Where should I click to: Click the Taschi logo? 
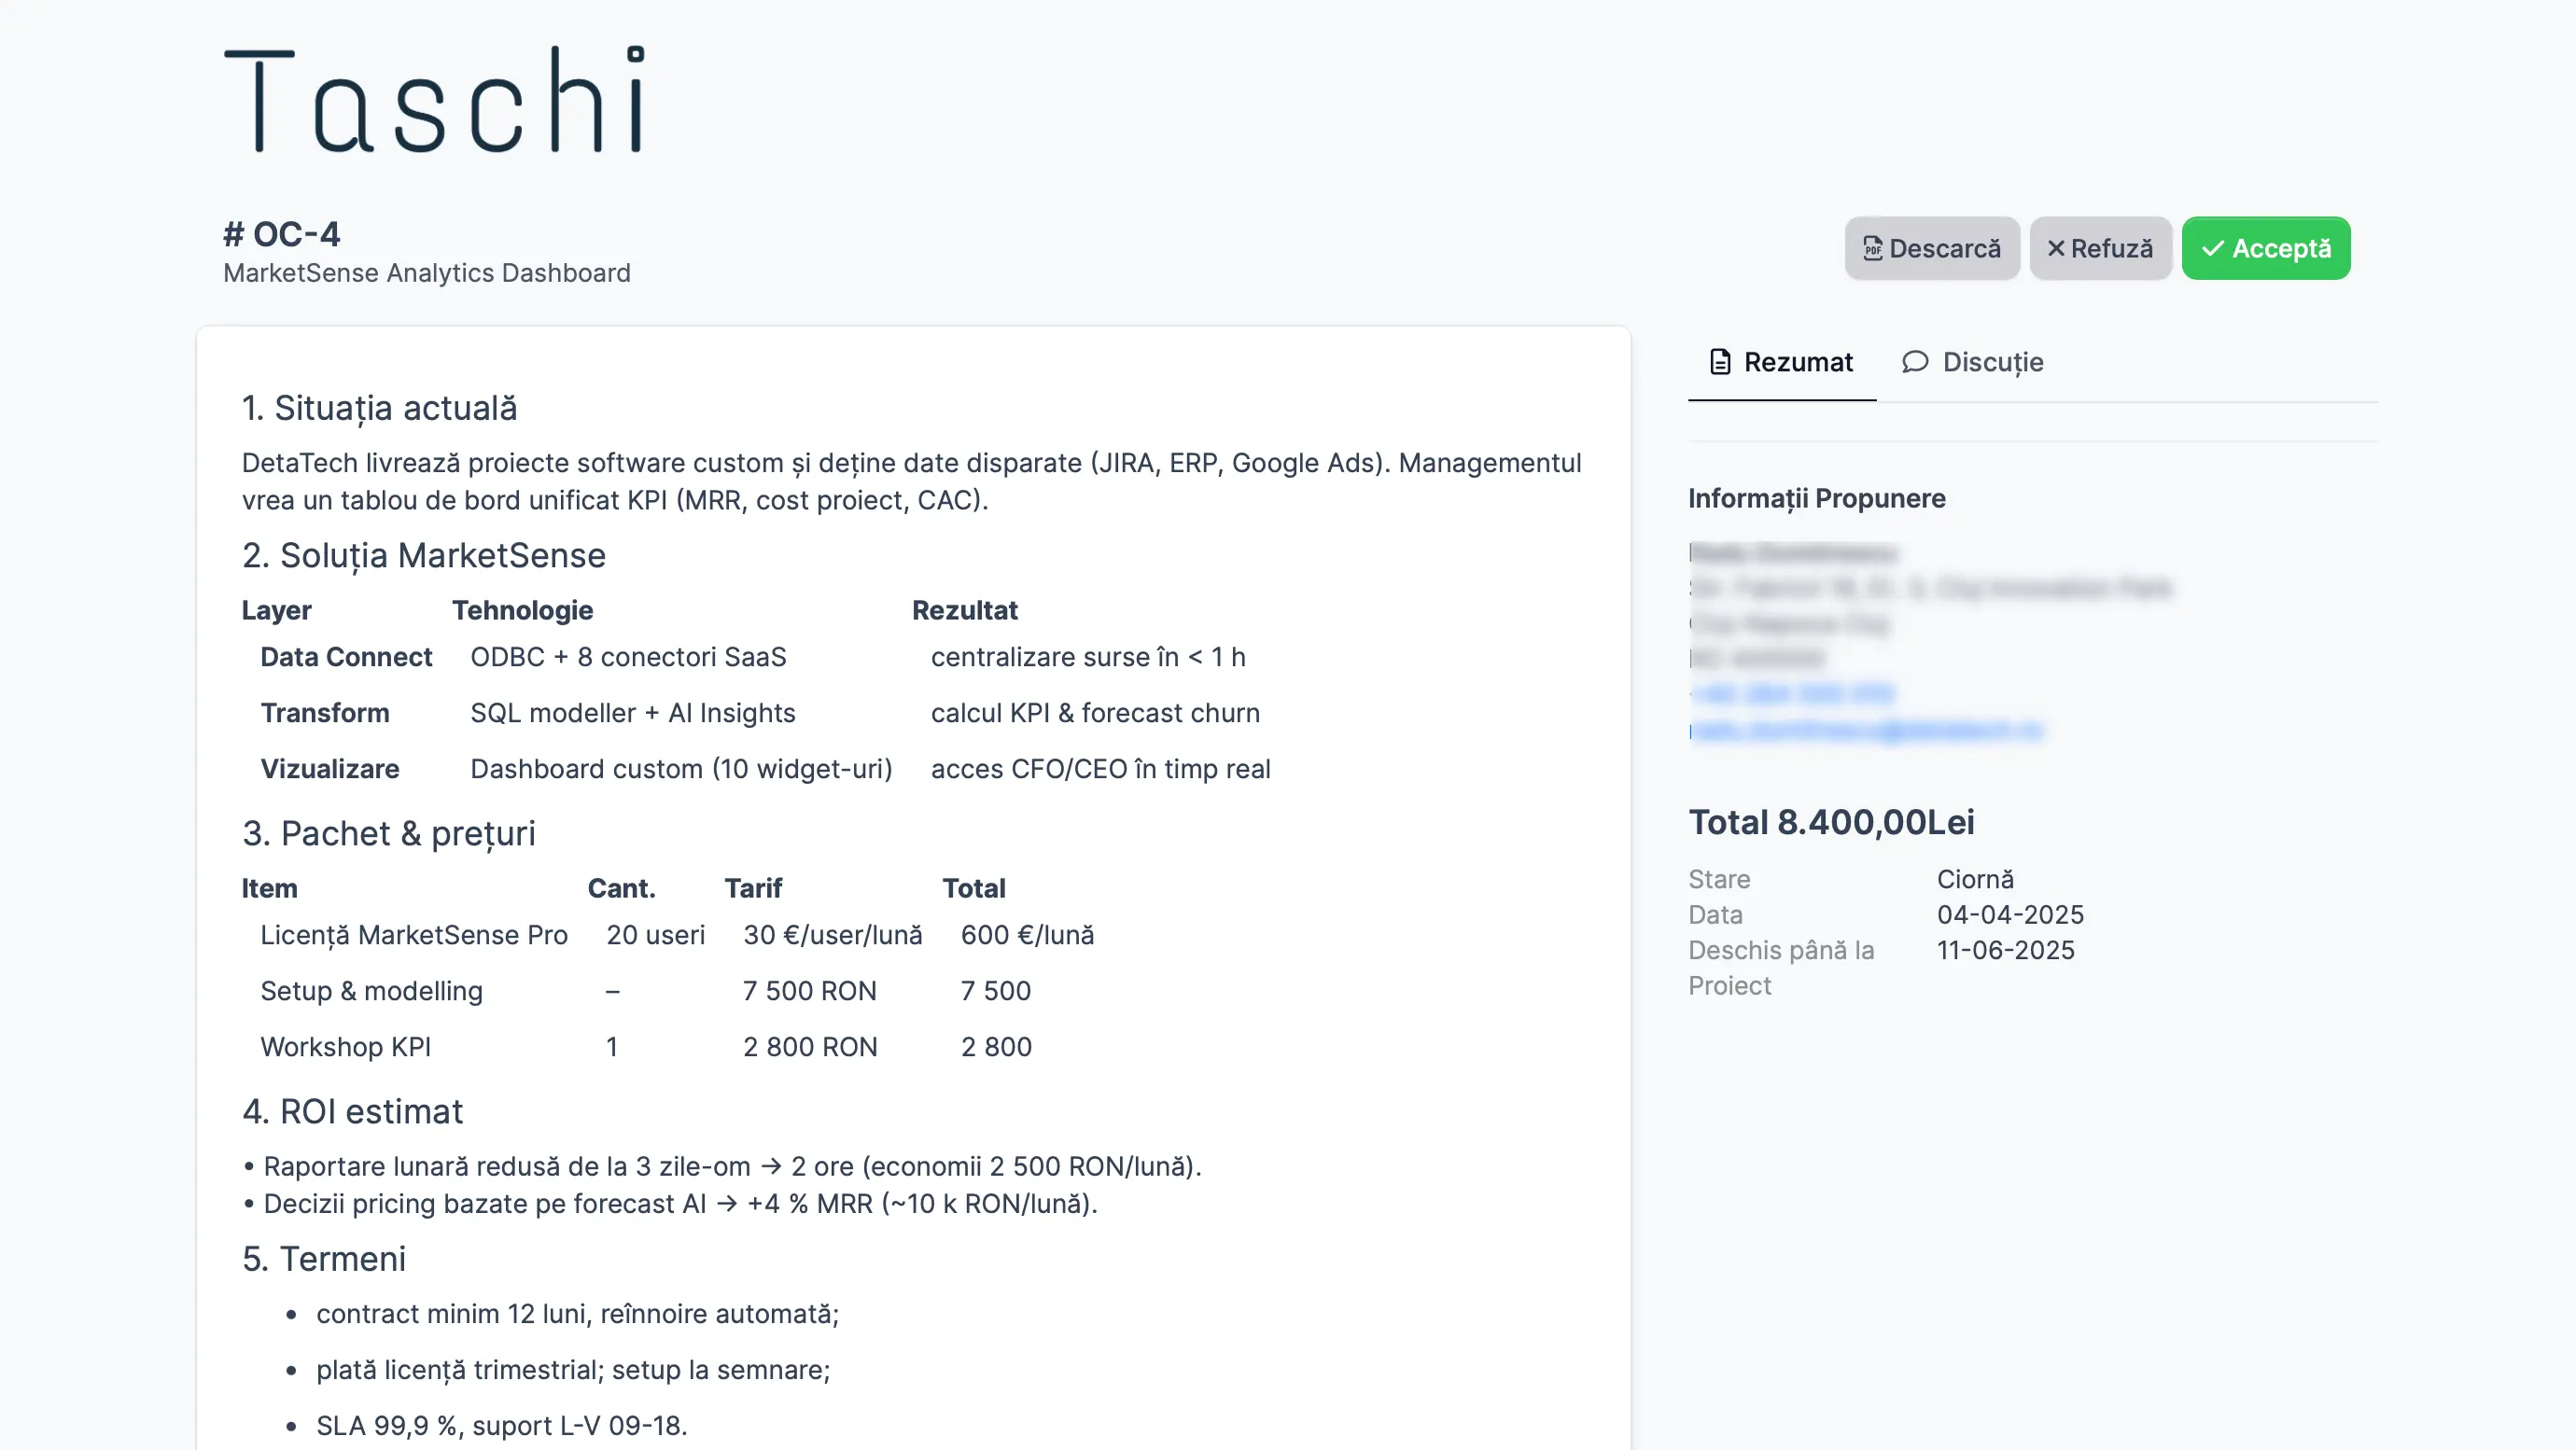click(x=434, y=100)
